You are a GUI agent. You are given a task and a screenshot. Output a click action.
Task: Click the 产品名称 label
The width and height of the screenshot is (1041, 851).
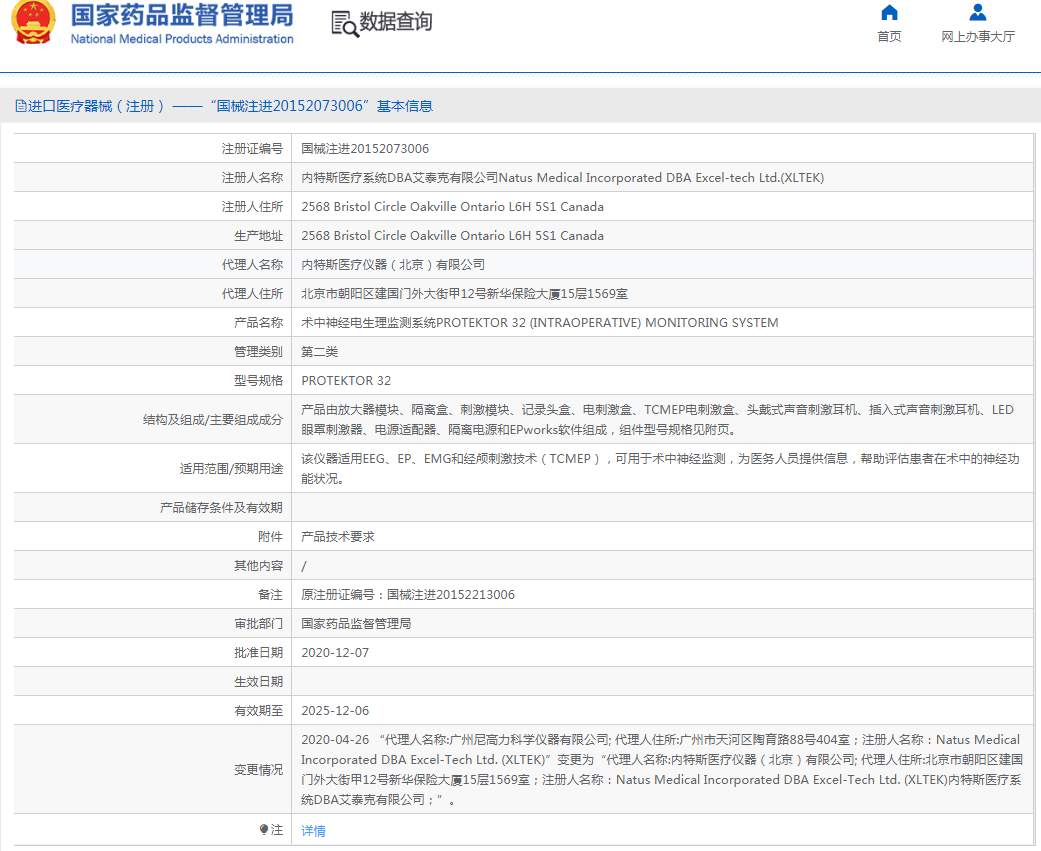258,323
